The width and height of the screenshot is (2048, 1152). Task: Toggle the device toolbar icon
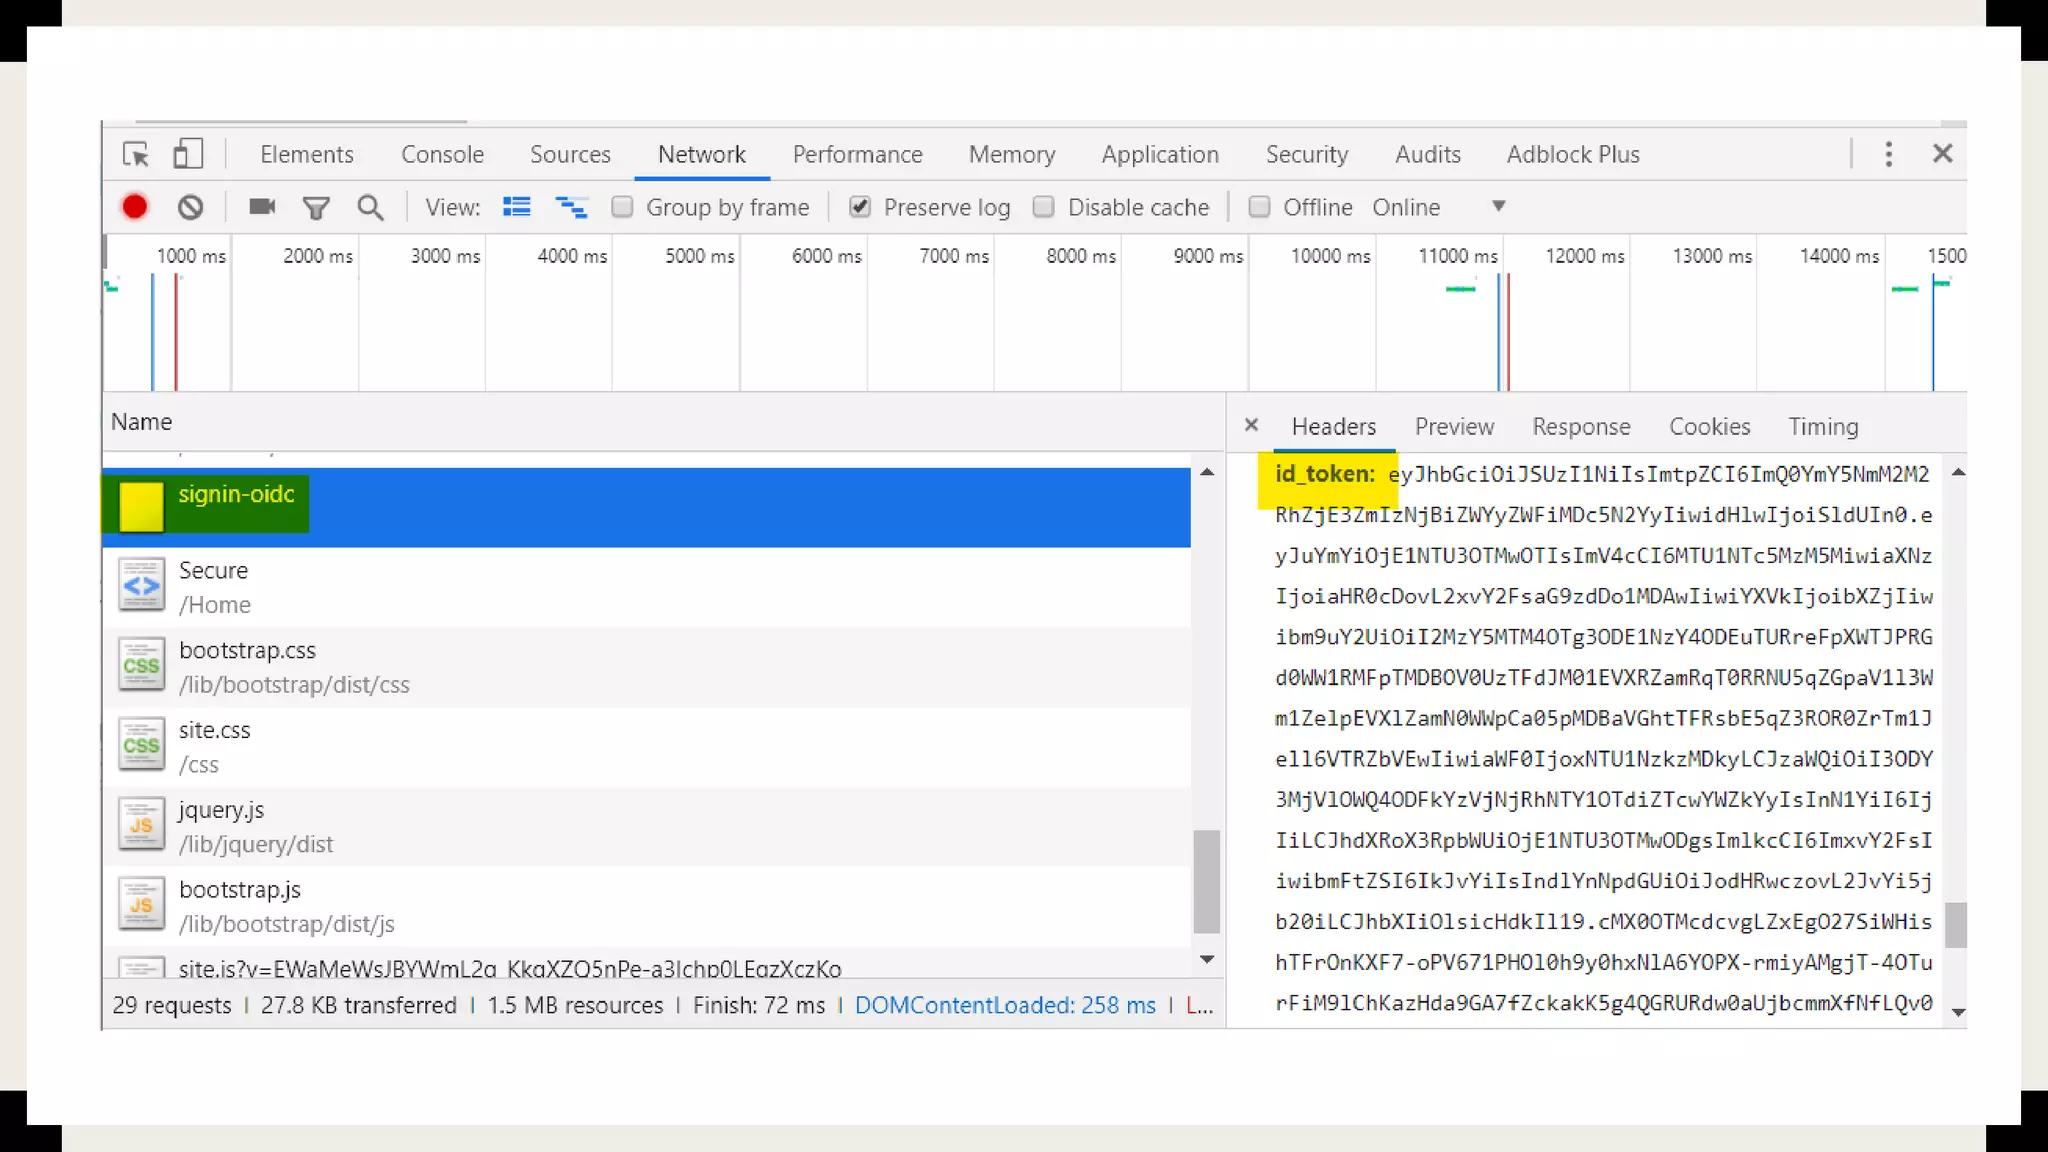[188, 154]
